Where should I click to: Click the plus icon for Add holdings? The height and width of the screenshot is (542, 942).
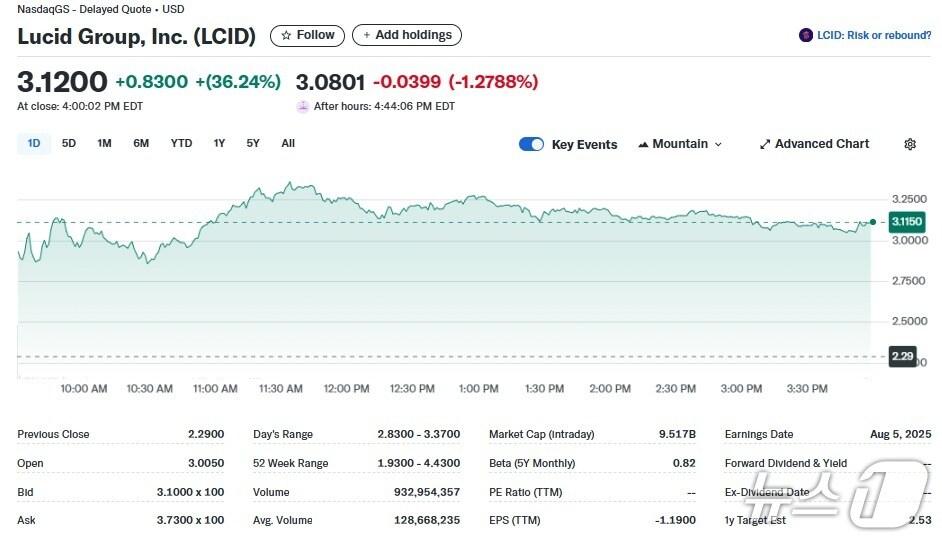pyautogui.click(x=366, y=35)
